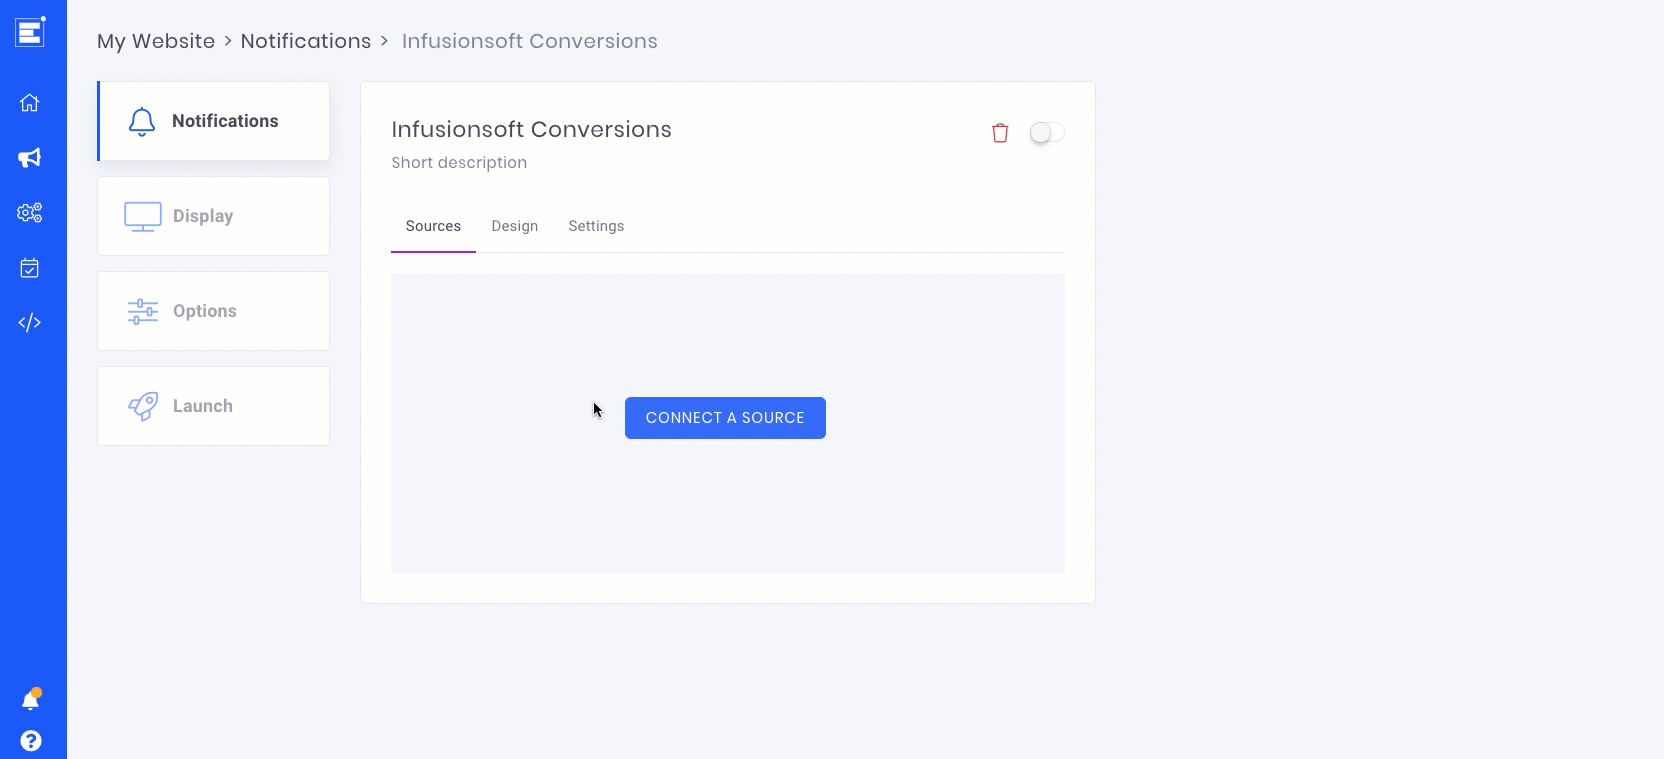Click the sliders icon in Options step
The height and width of the screenshot is (759, 1664).
click(x=143, y=312)
